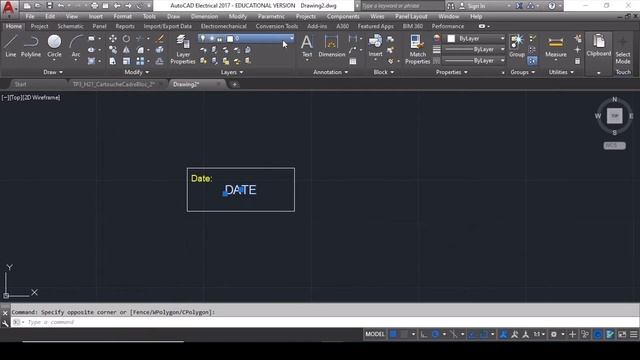Expand the Layers panel
Screen dimensions: 640x360
pyautogui.click(x=232, y=72)
